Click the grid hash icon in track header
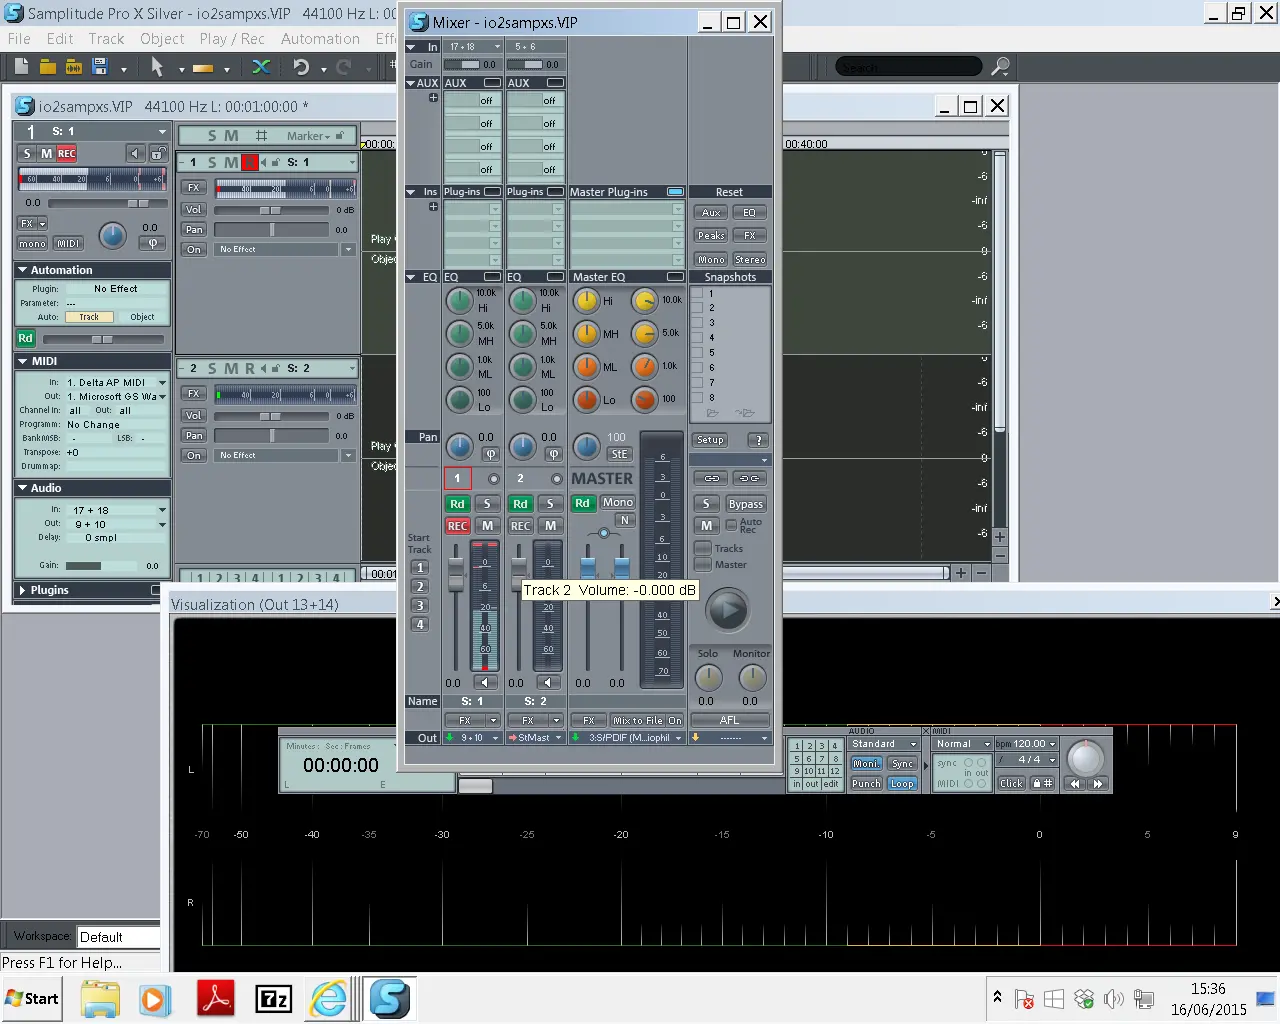 coord(262,136)
